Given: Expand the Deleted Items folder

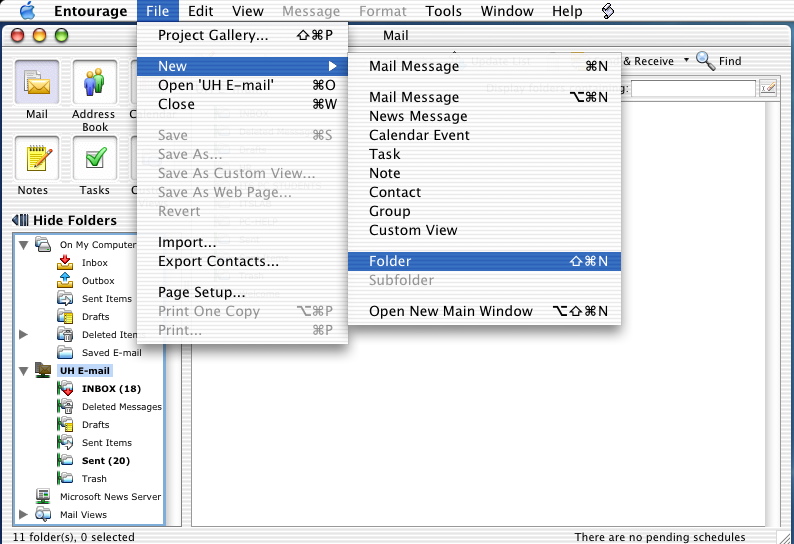Looking at the screenshot, I should [x=23, y=334].
